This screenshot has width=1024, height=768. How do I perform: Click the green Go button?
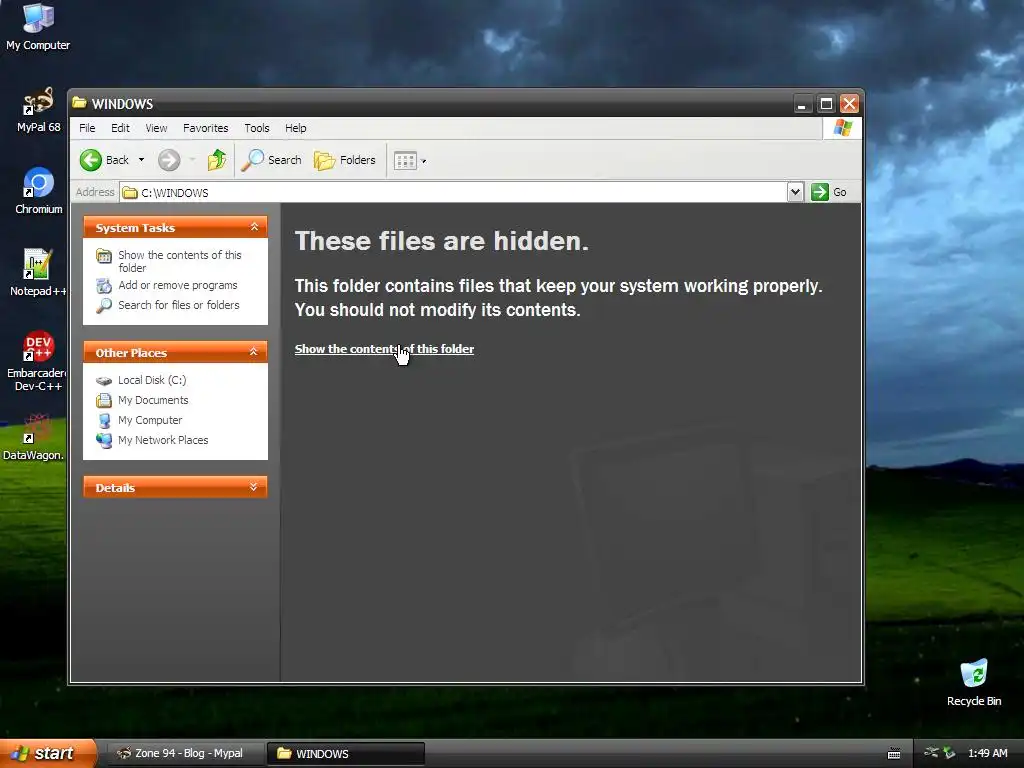point(829,192)
